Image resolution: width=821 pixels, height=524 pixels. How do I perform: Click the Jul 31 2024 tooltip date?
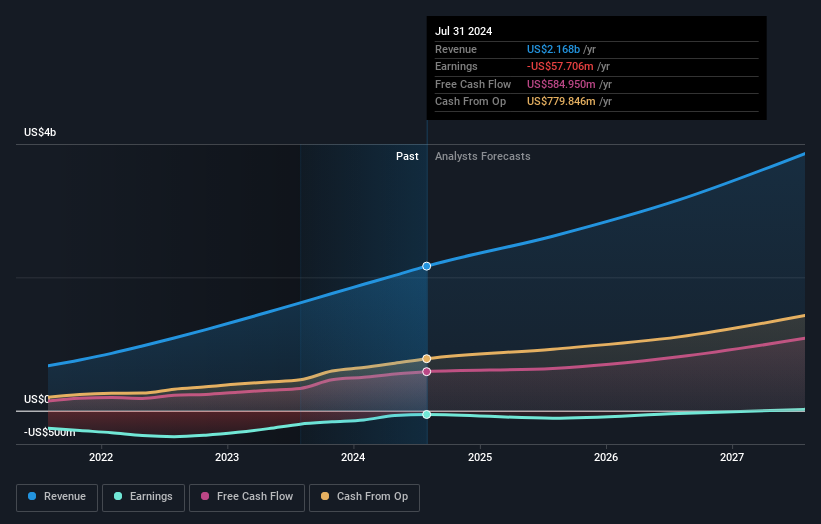tap(463, 31)
